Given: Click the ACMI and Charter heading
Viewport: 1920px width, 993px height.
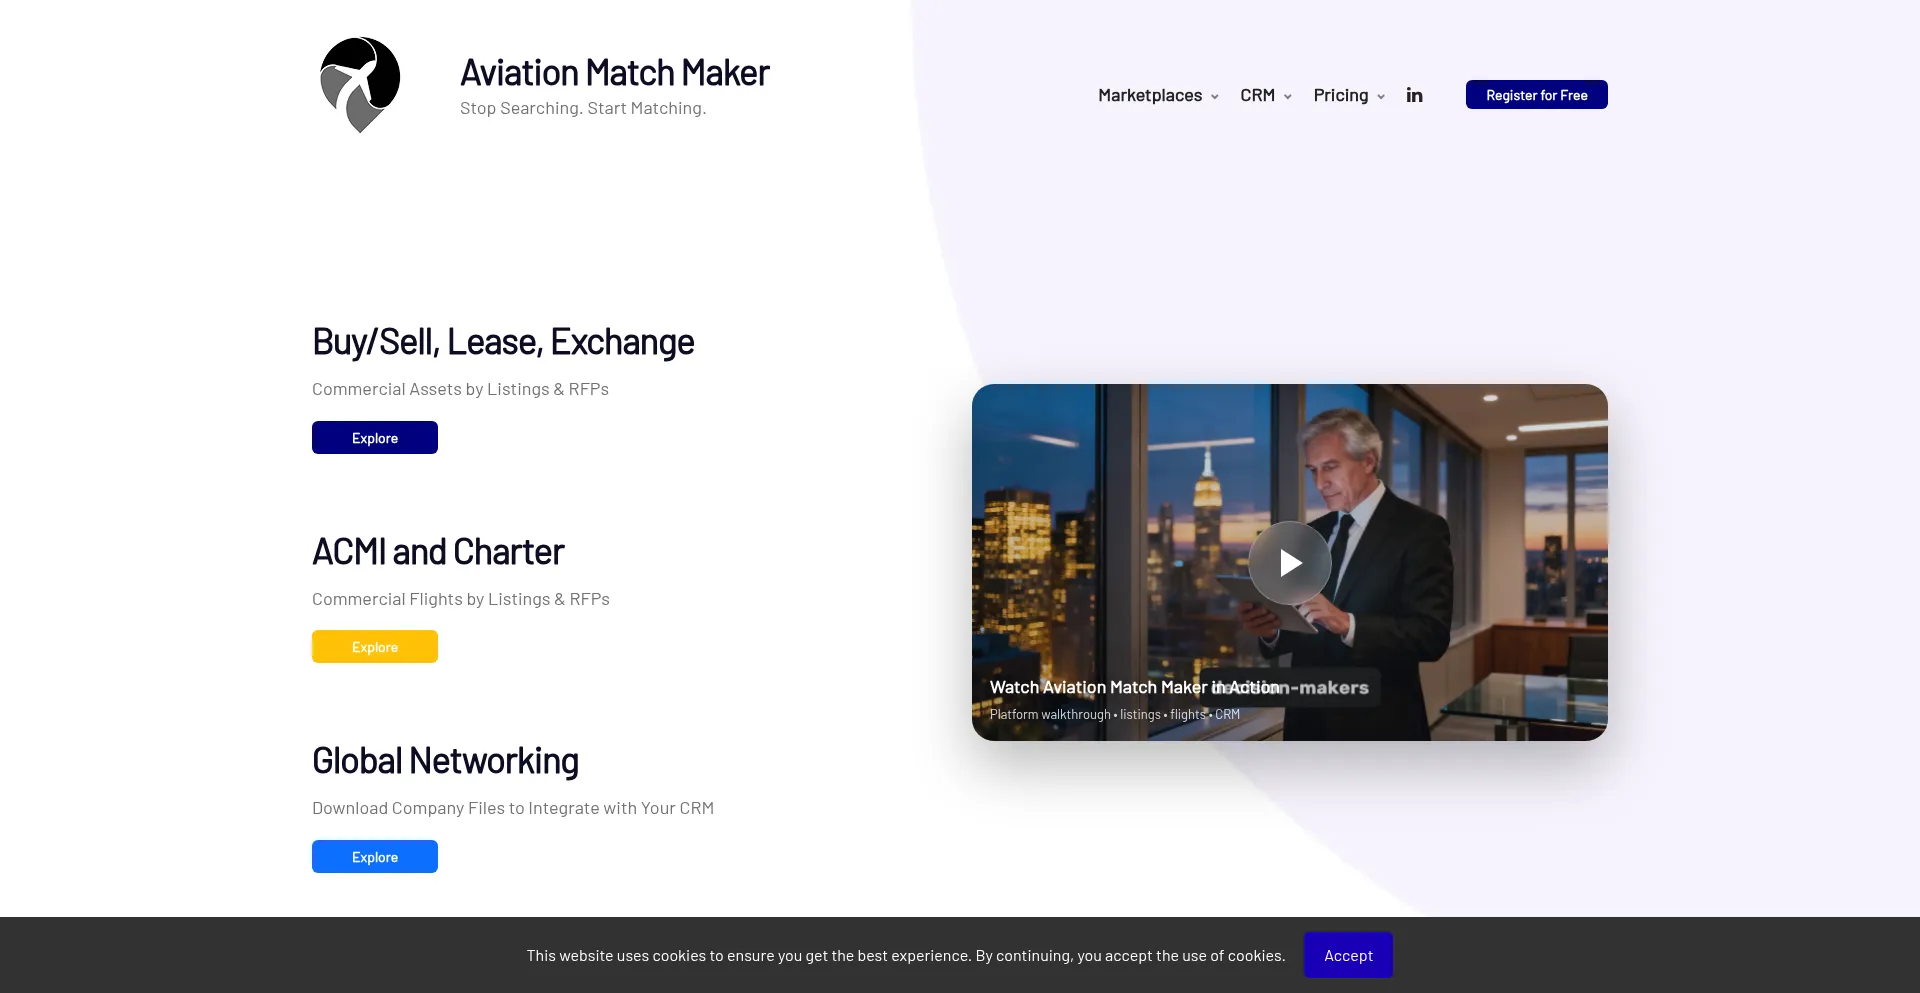Looking at the screenshot, I should tap(438, 552).
